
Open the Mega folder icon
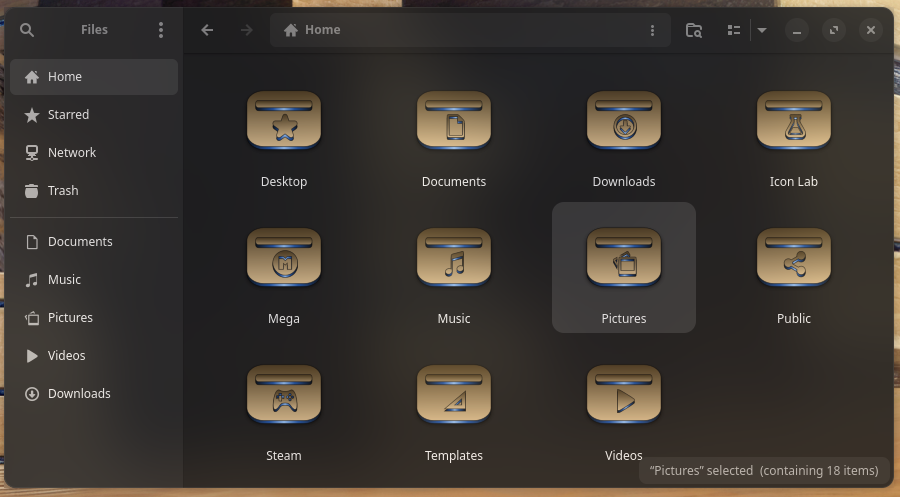tap(284, 259)
